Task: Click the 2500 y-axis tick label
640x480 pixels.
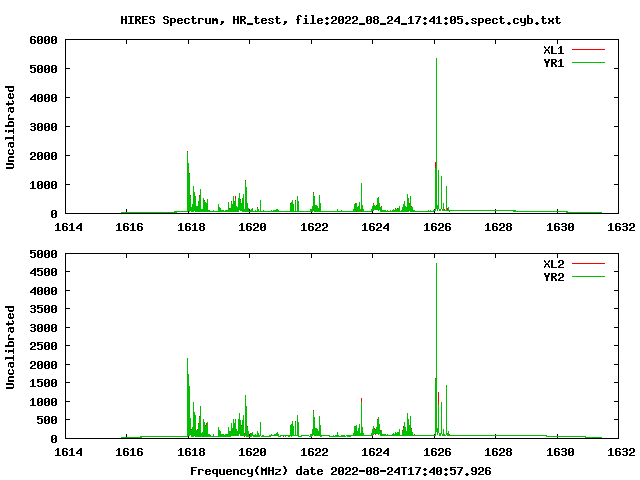Action: [x=43, y=346]
